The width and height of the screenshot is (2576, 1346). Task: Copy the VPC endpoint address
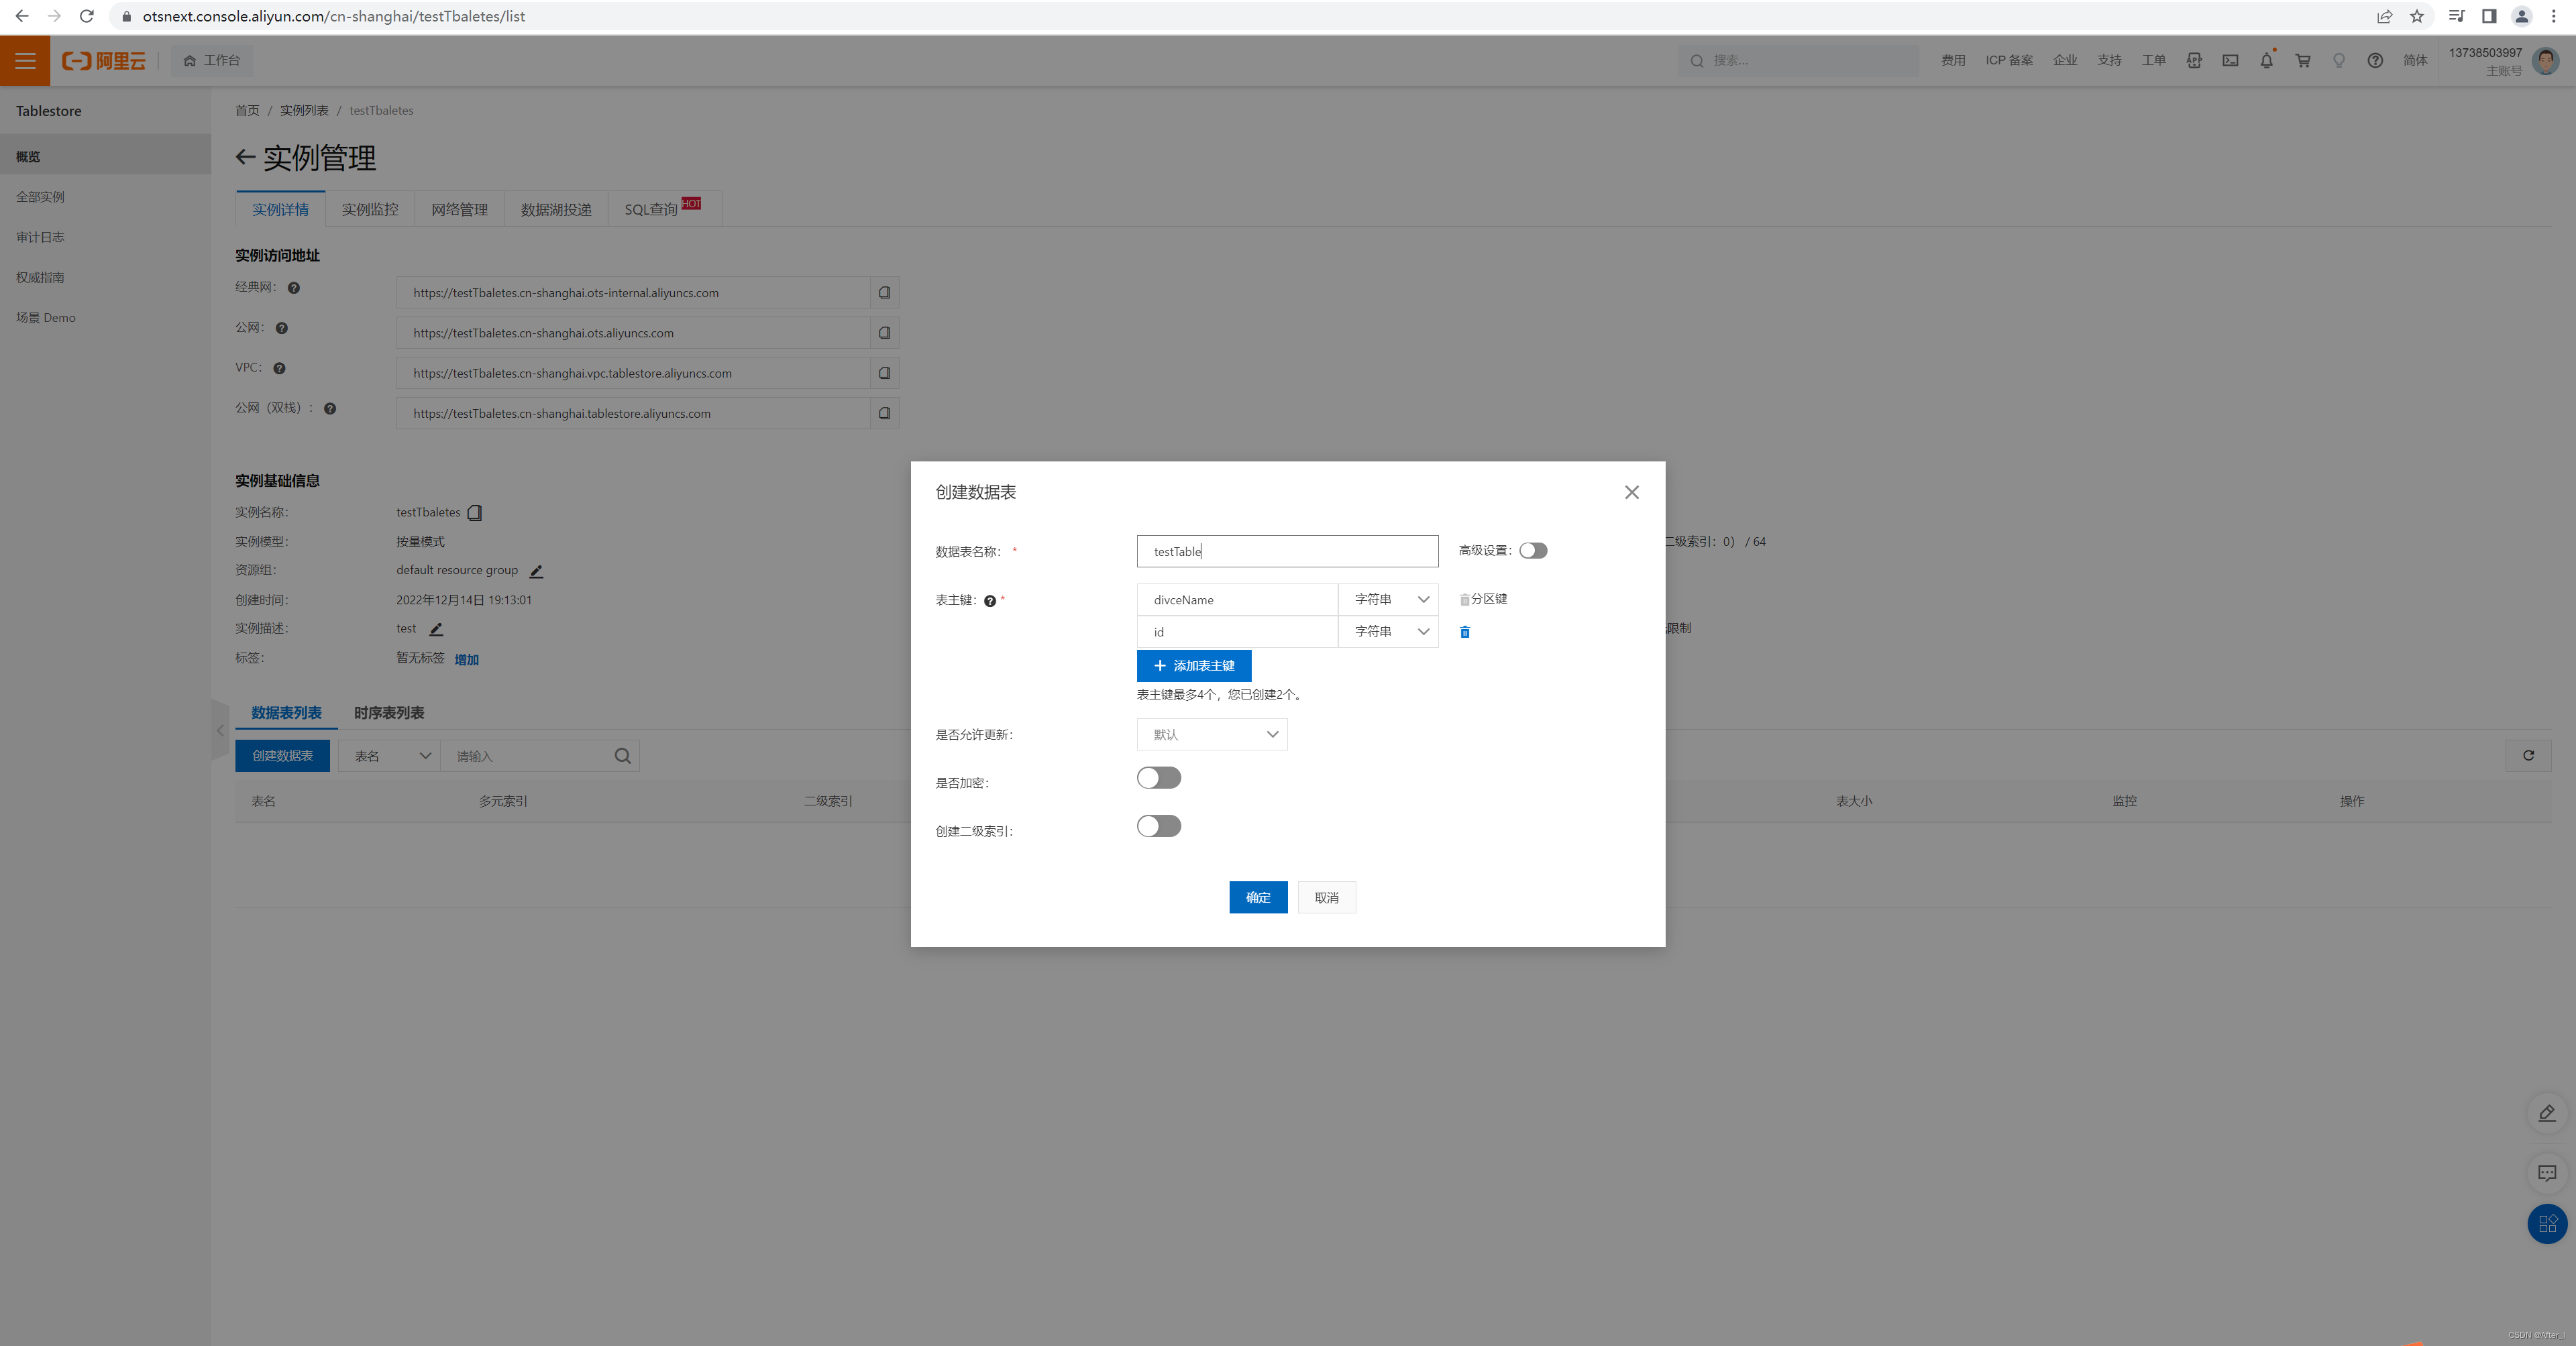click(884, 373)
